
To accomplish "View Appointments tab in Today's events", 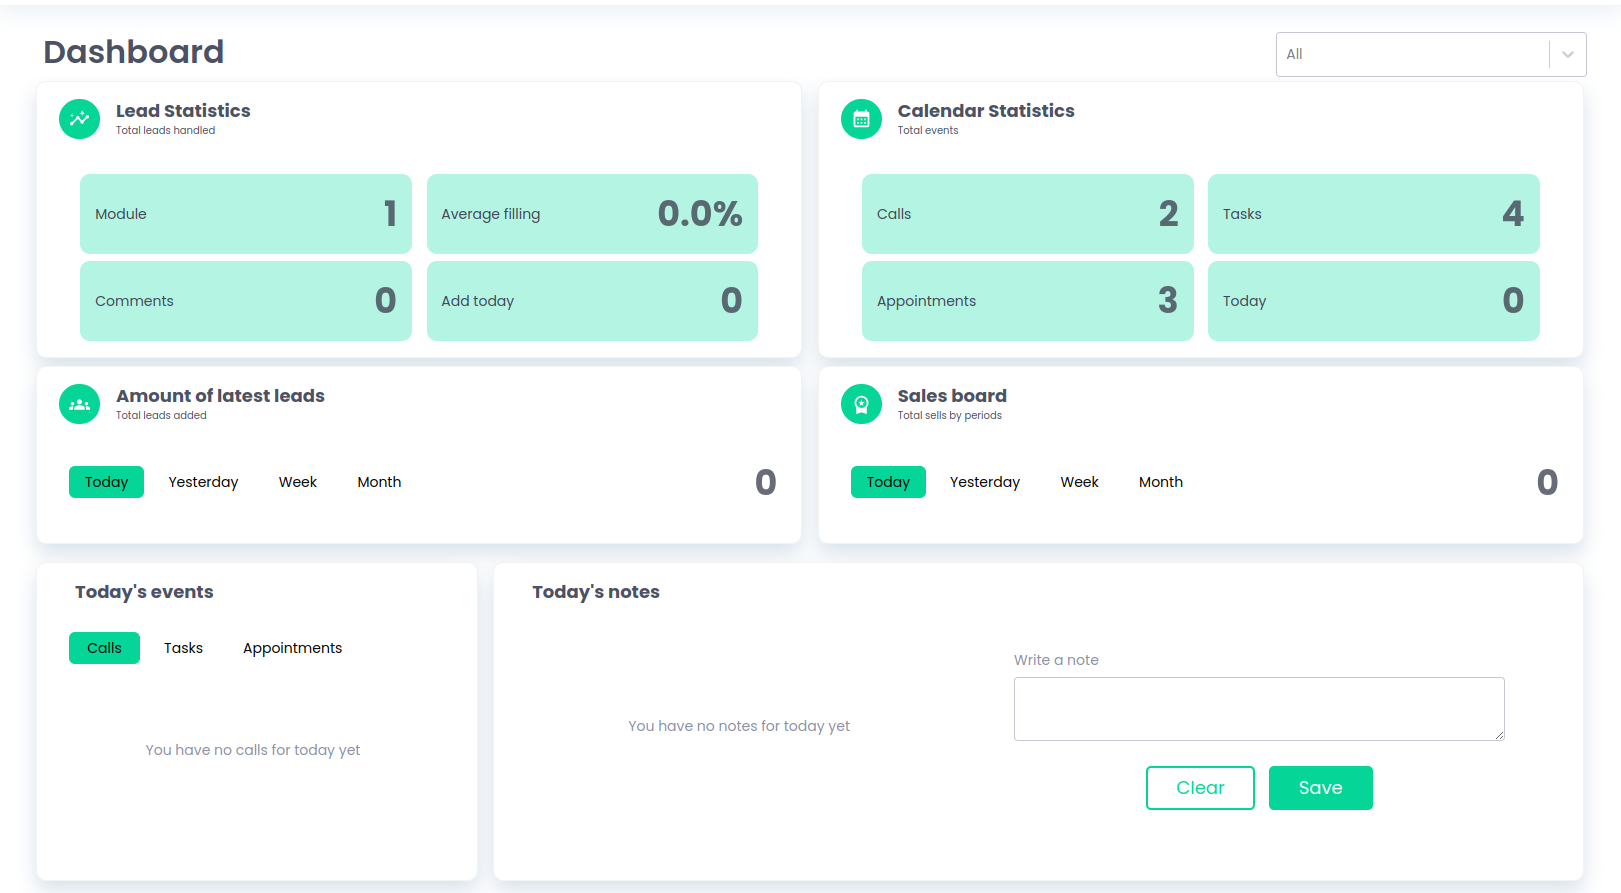I will (292, 648).
